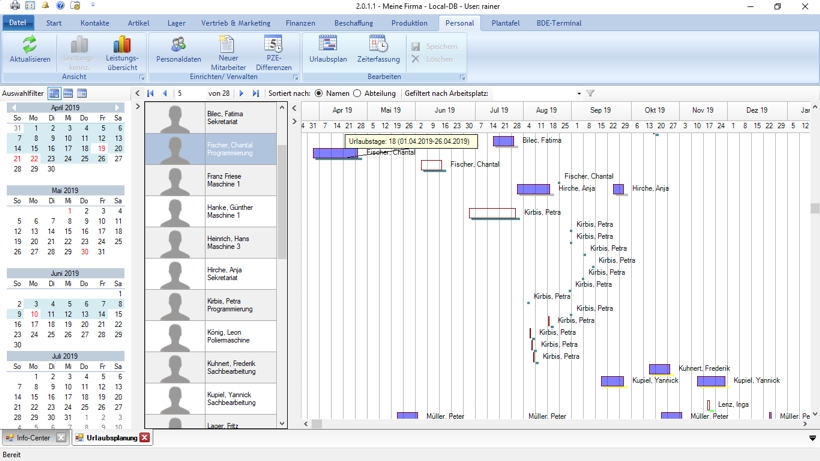The height and width of the screenshot is (461, 820).
Task: Sort by Abteilung radio button
Action: pyautogui.click(x=357, y=94)
